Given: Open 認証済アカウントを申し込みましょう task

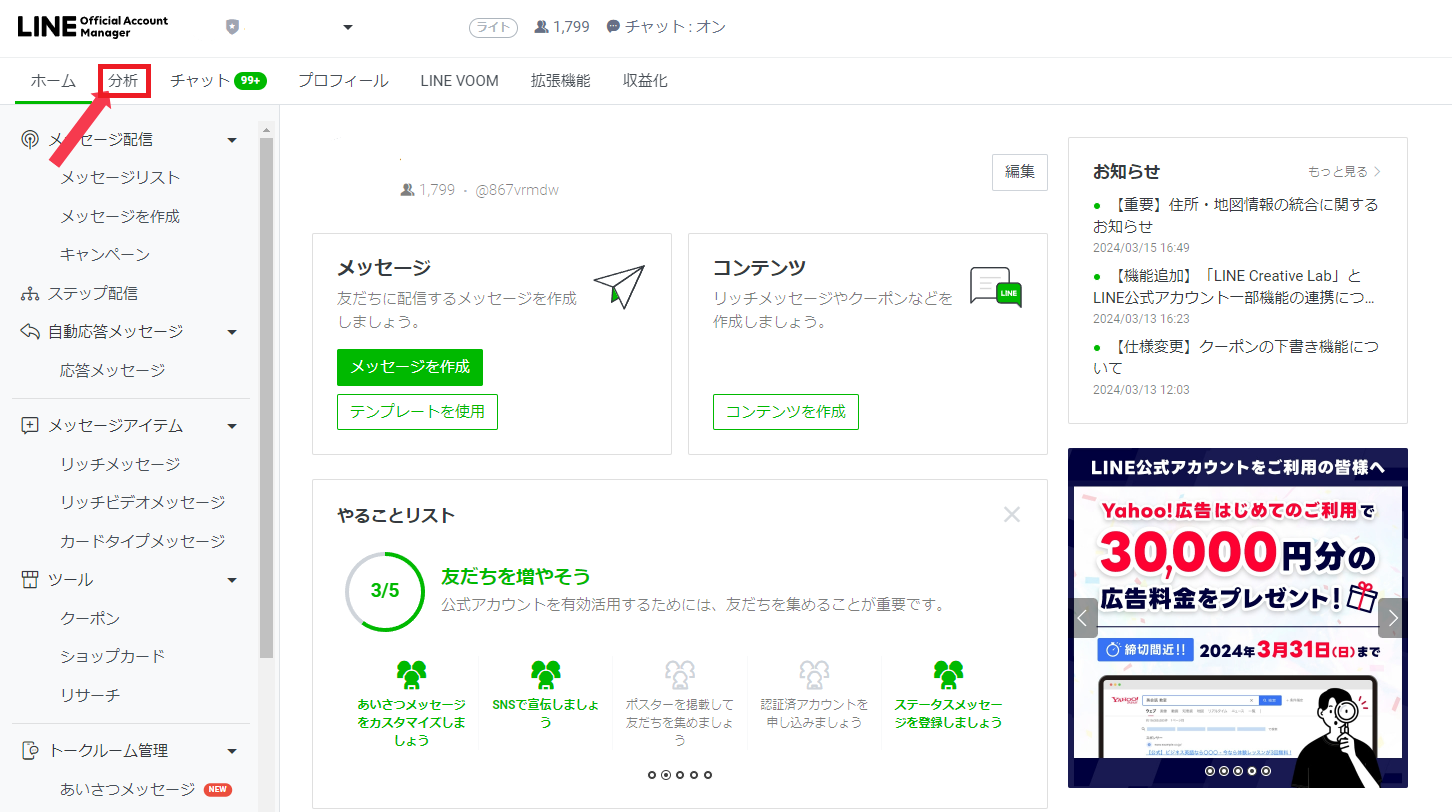Looking at the screenshot, I should (x=814, y=694).
